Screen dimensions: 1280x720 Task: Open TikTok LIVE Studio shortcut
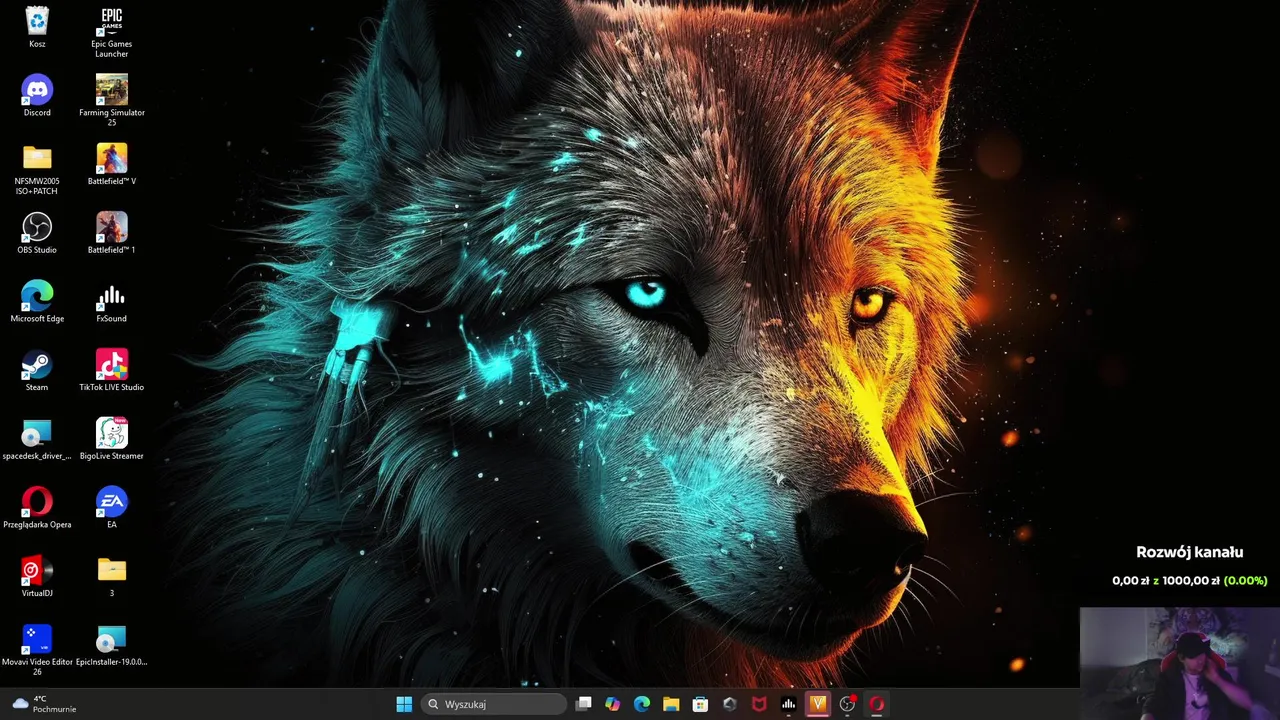[112, 370]
